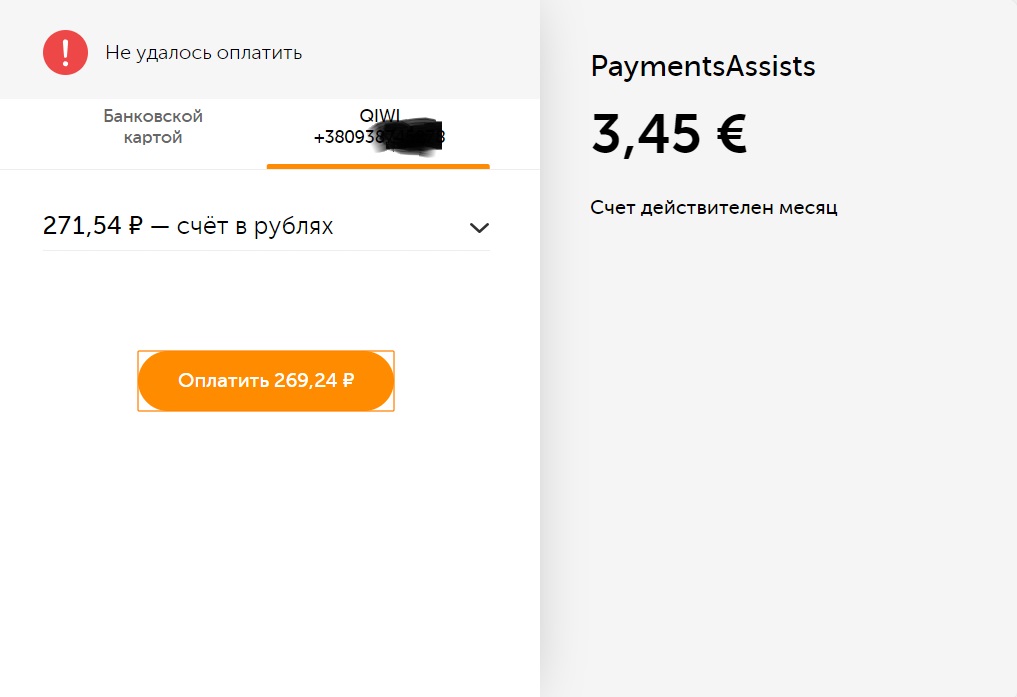Click the Не удалось оплатить error message
The width and height of the screenshot is (1017, 697).
(x=204, y=53)
